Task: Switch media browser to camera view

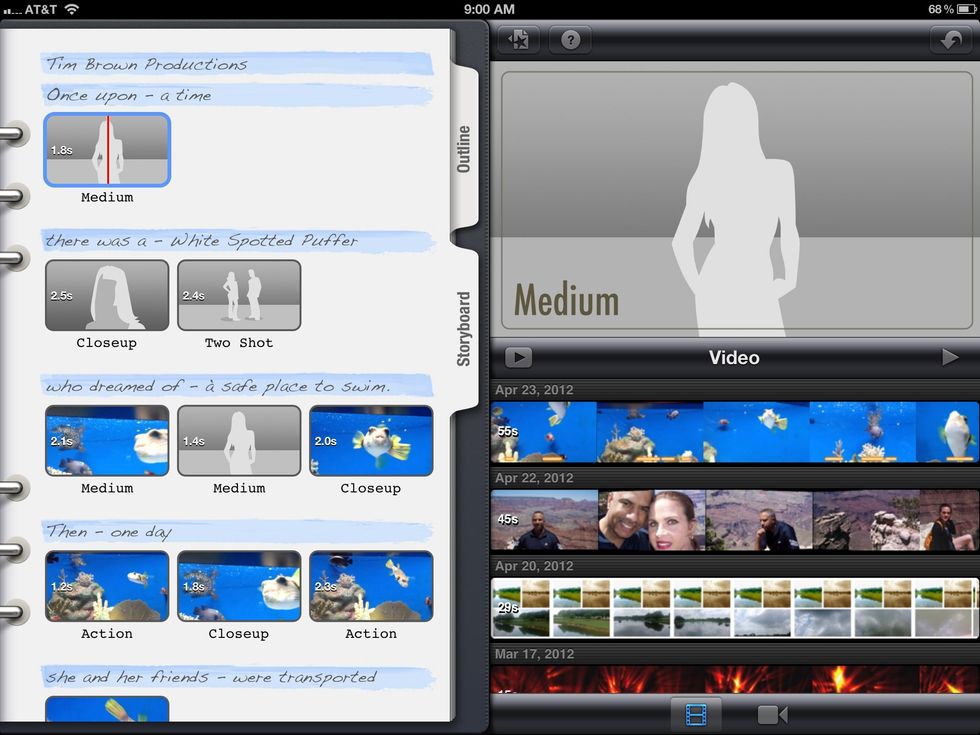Action: point(771,715)
